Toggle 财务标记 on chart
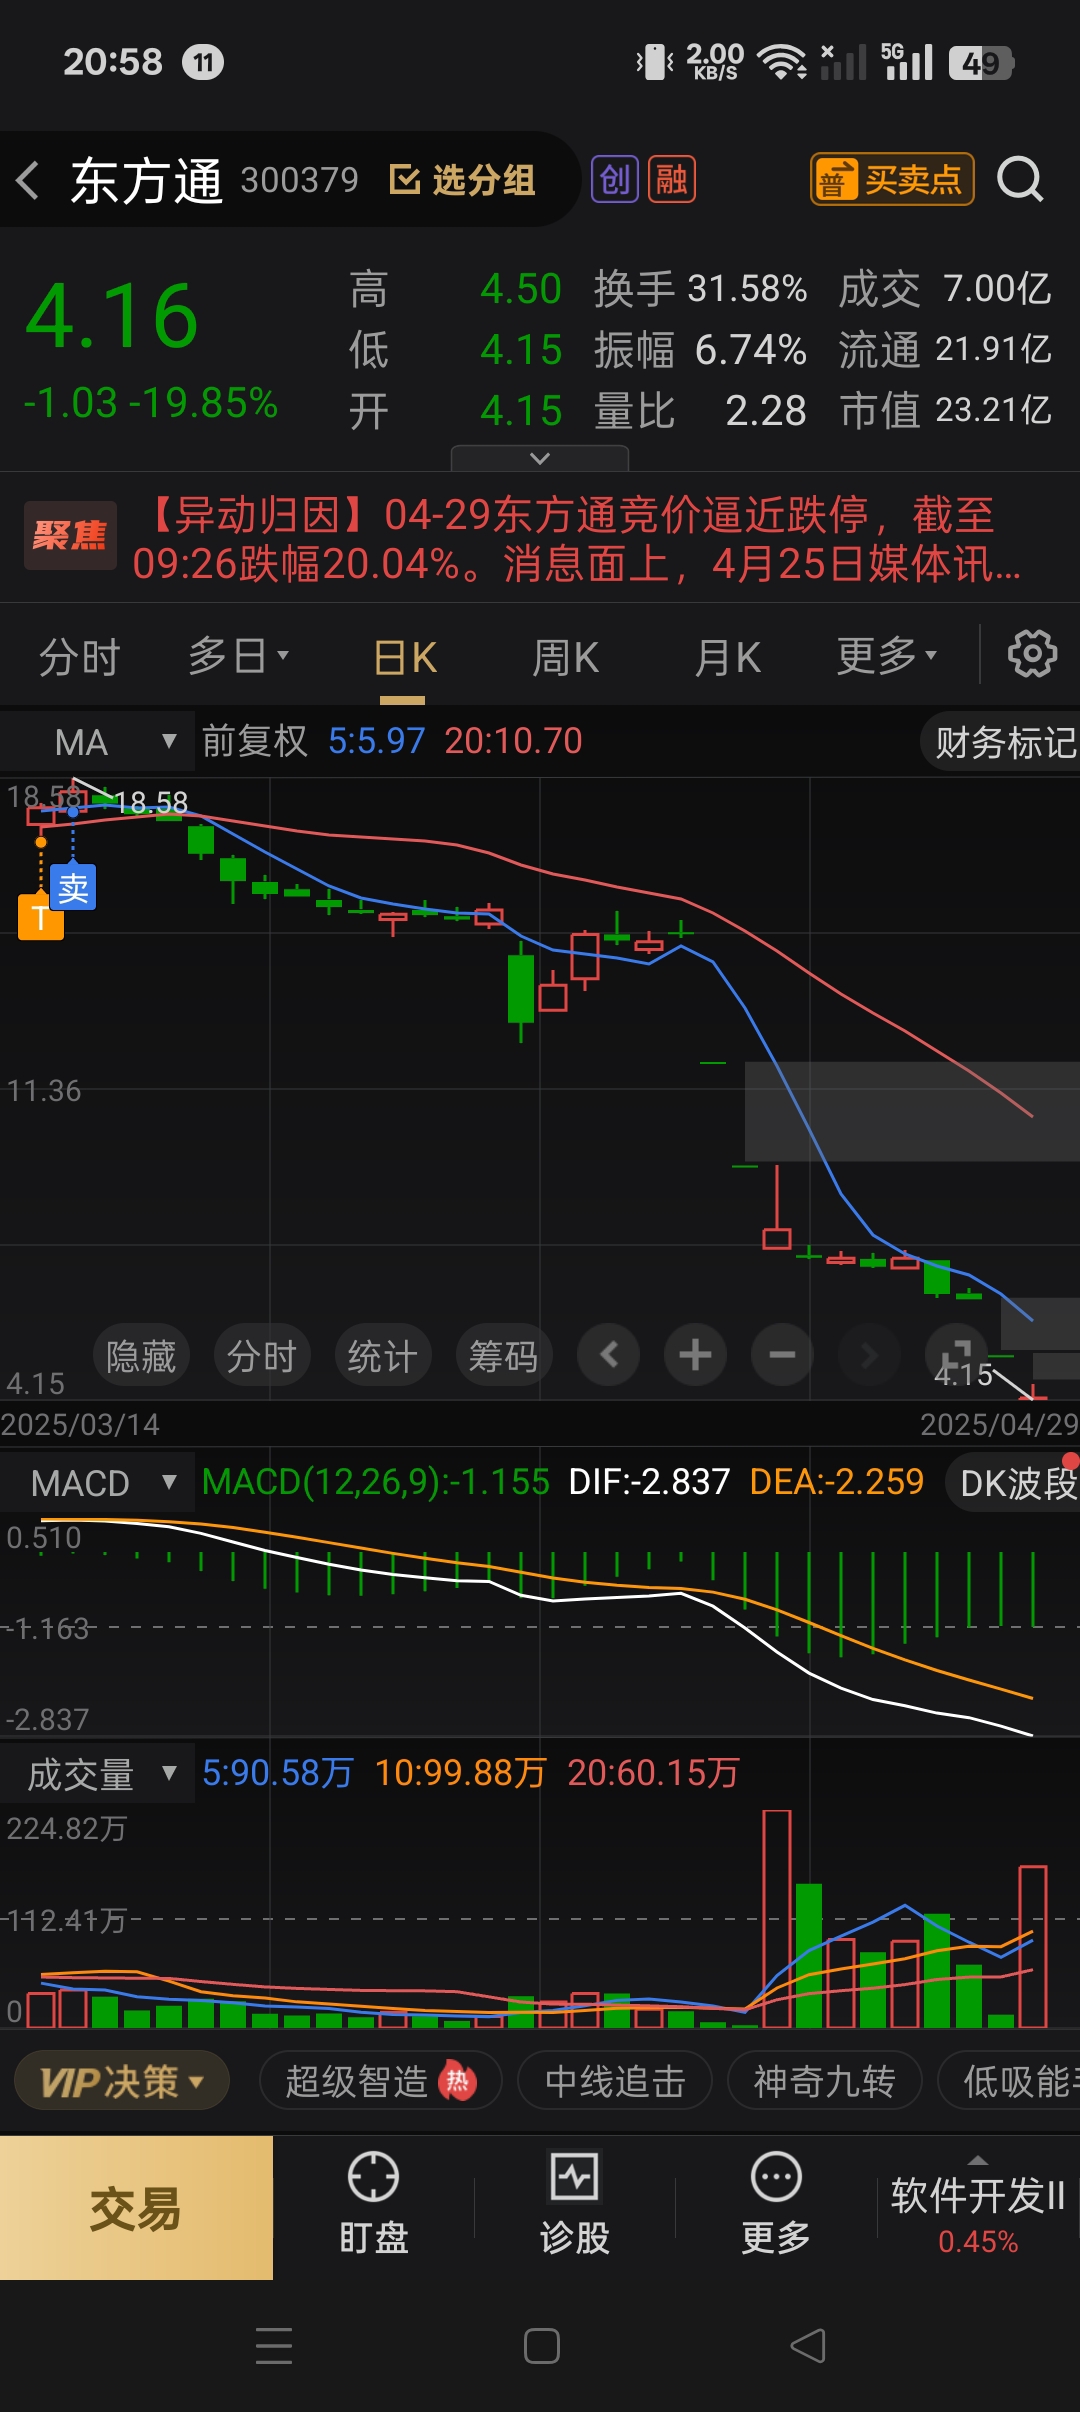The image size is (1080, 2412). pyautogui.click(x=1002, y=742)
